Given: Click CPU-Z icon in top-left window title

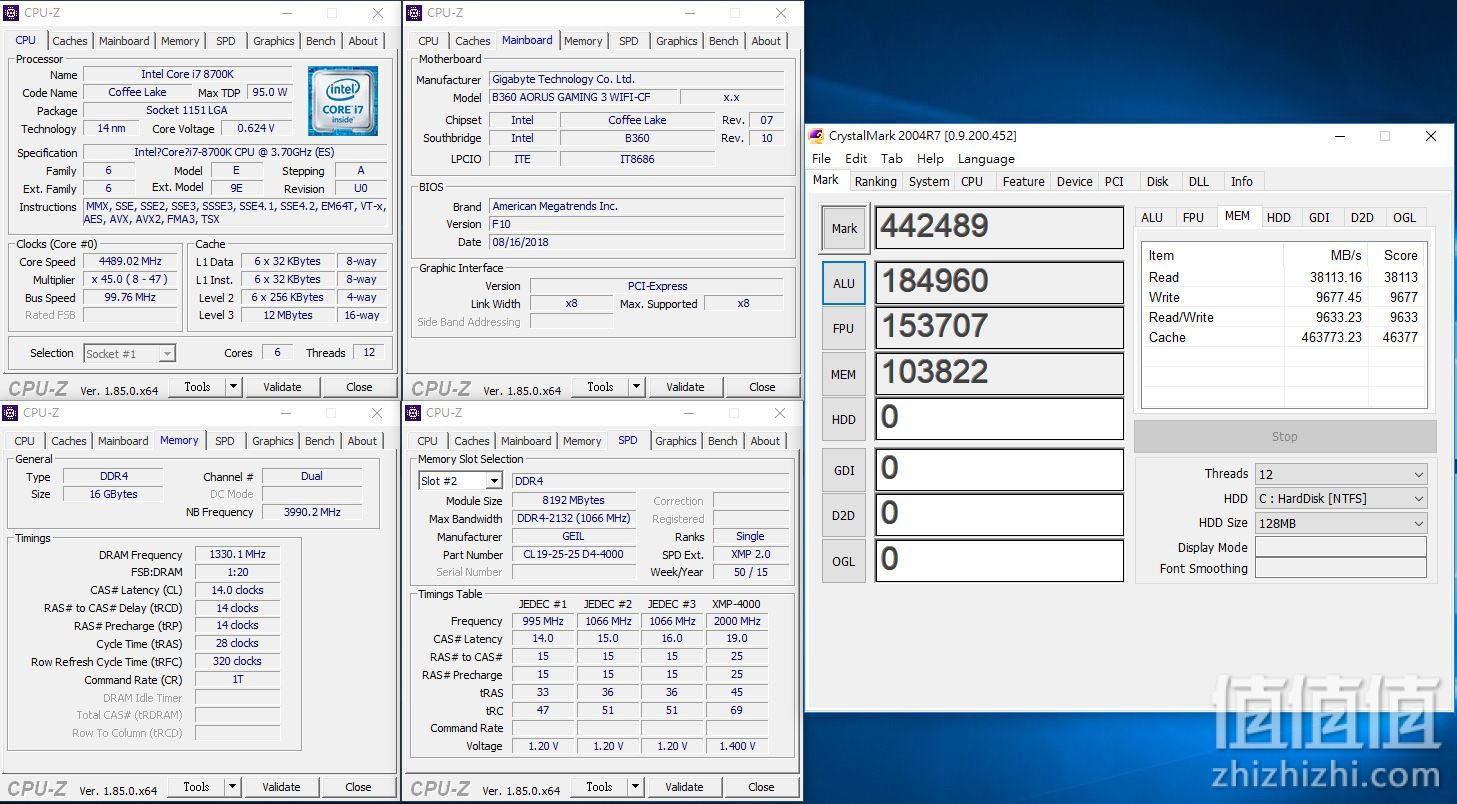Looking at the screenshot, I should (x=11, y=13).
